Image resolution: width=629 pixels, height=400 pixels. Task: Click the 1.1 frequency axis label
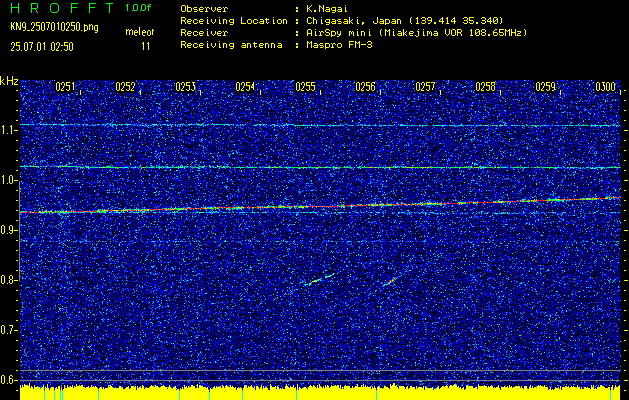(x=8, y=130)
